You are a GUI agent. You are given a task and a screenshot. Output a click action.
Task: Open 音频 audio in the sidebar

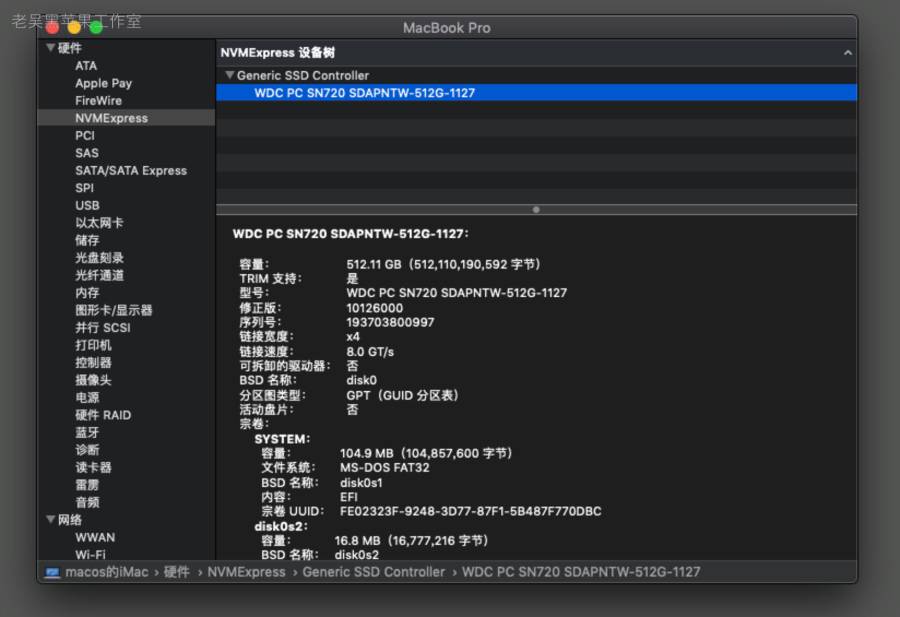pos(87,502)
